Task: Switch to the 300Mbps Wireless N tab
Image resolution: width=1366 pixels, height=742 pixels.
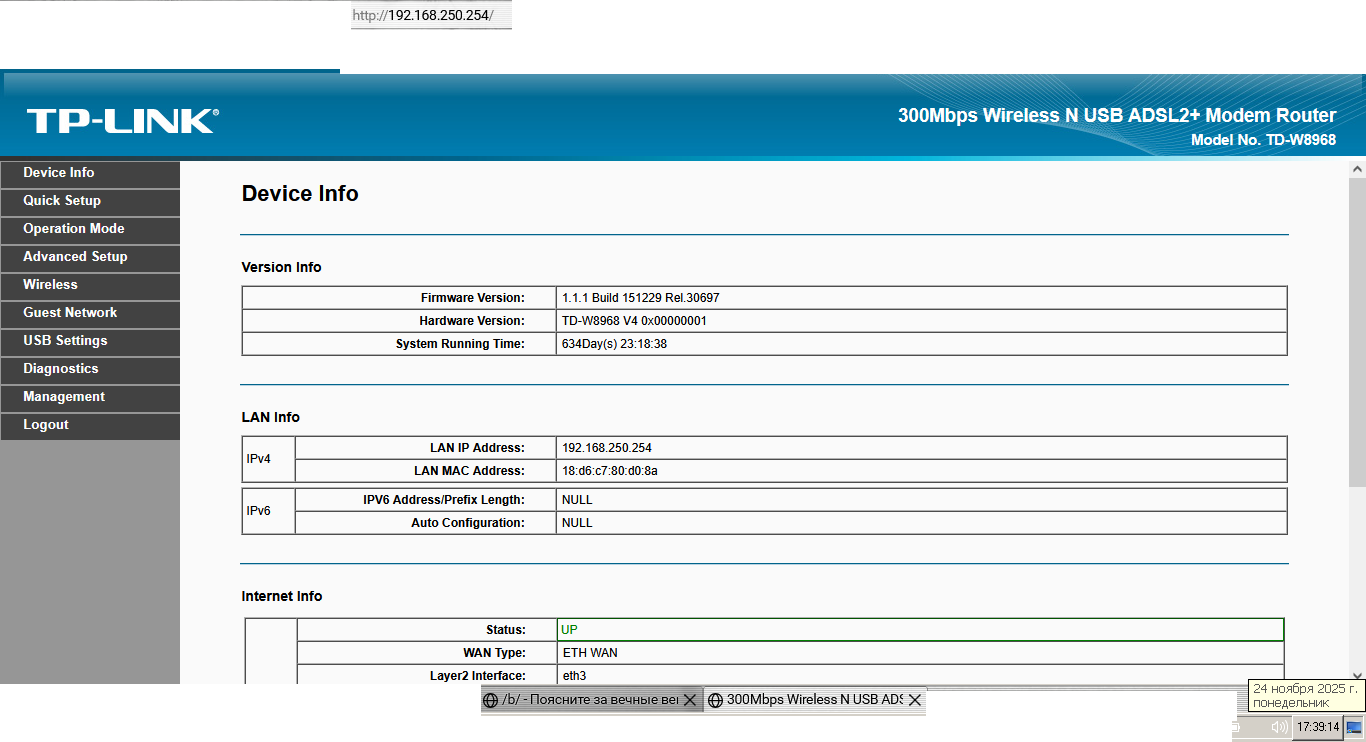Action: [x=814, y=700]
